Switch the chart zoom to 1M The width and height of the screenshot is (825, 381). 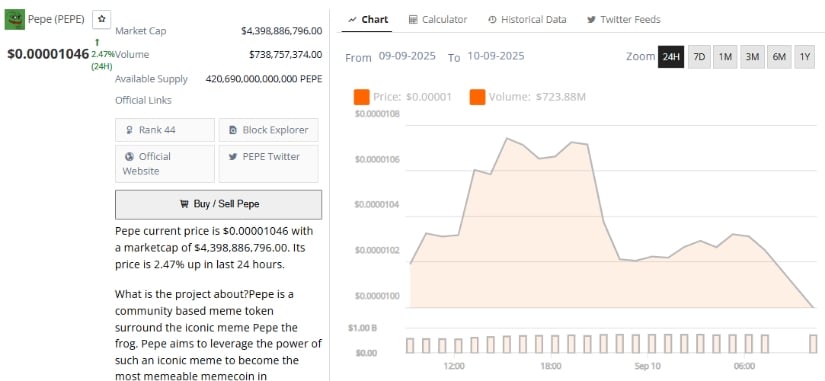726,56
